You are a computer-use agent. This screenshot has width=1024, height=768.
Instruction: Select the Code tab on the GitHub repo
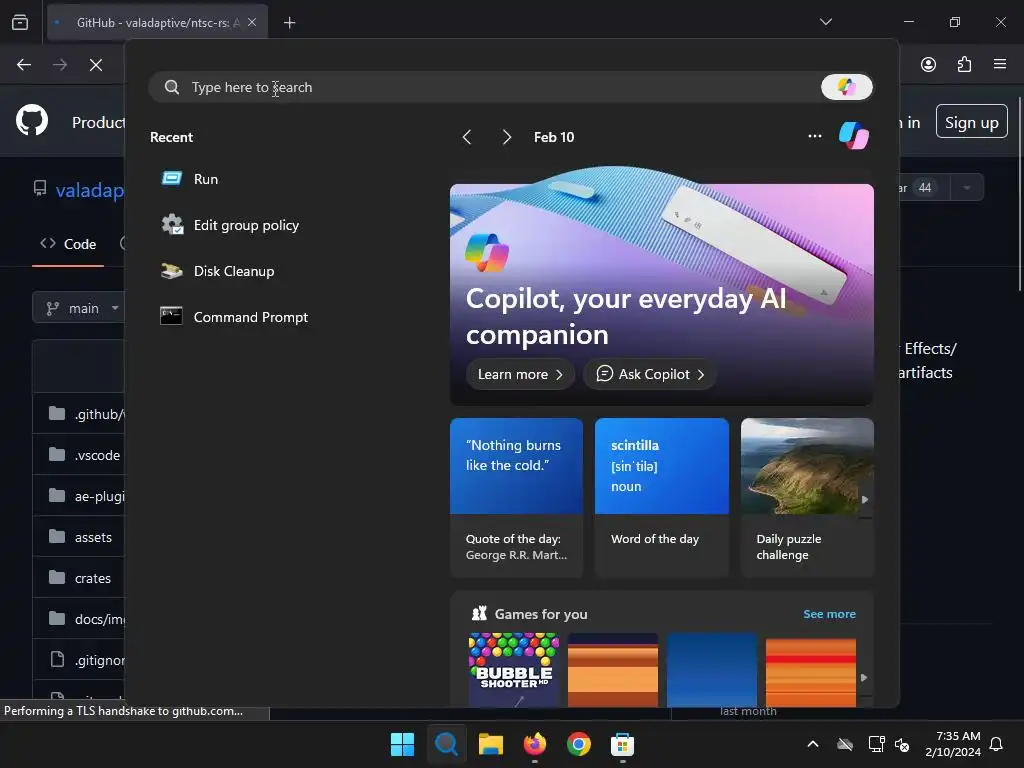tap(68, 244)
